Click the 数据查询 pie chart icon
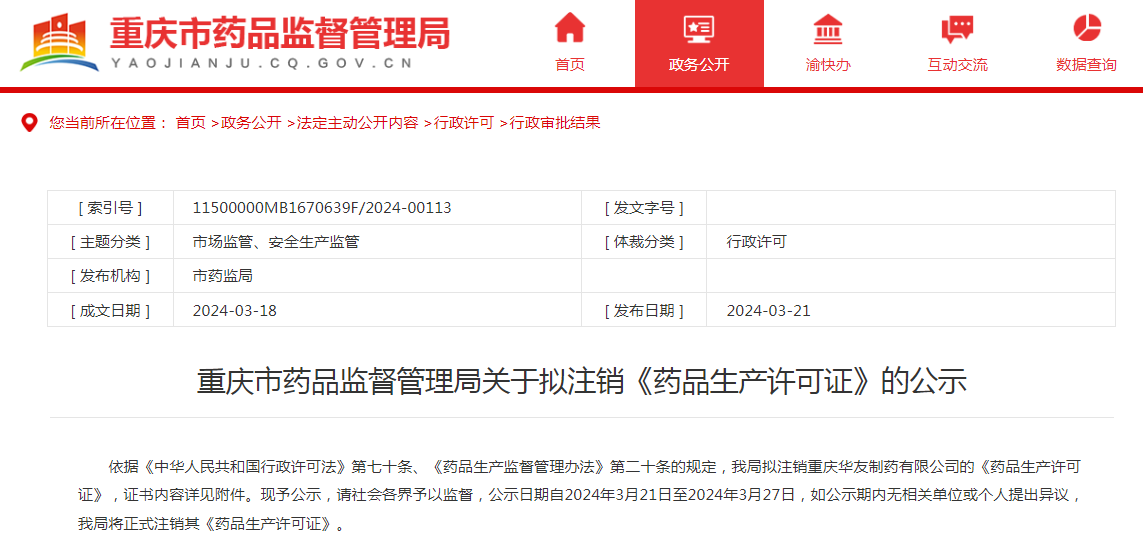 [x=1086, y=28]
